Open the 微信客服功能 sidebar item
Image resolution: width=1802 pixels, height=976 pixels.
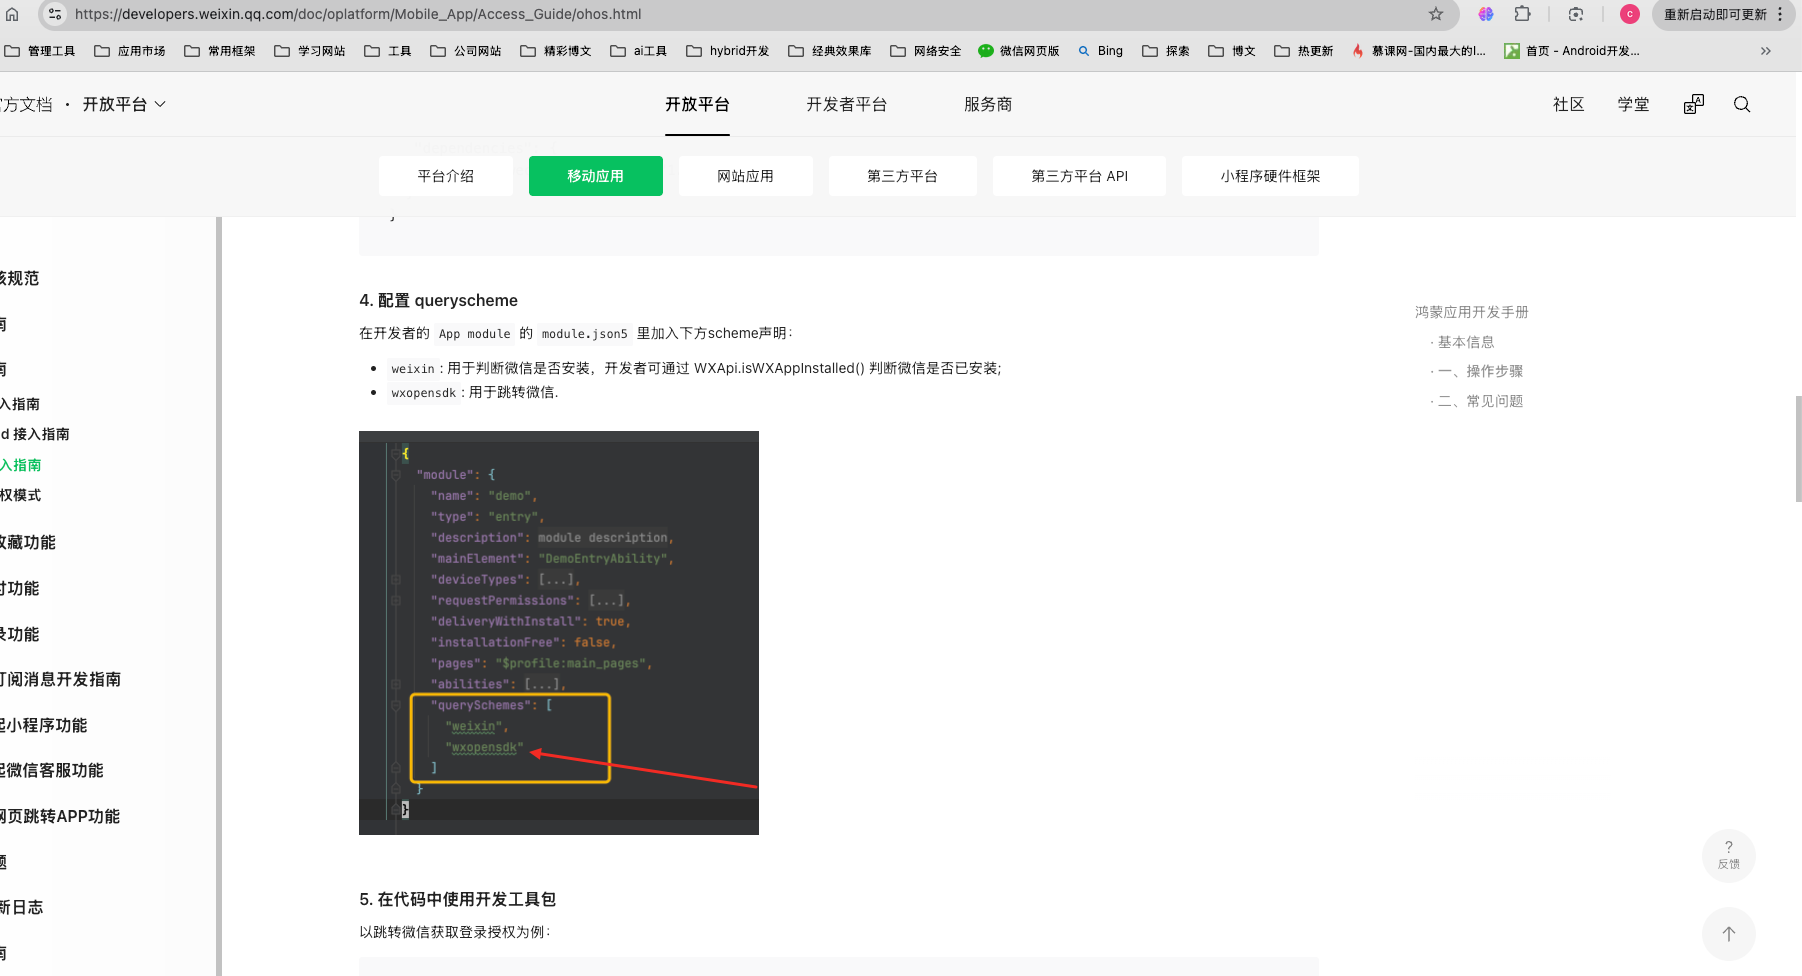[52, 771]
